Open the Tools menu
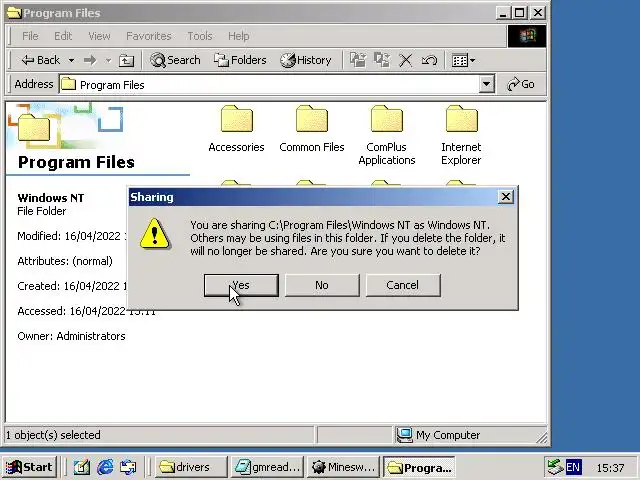The width and height of the screenshot is (640, 480). tap(200, 36)
